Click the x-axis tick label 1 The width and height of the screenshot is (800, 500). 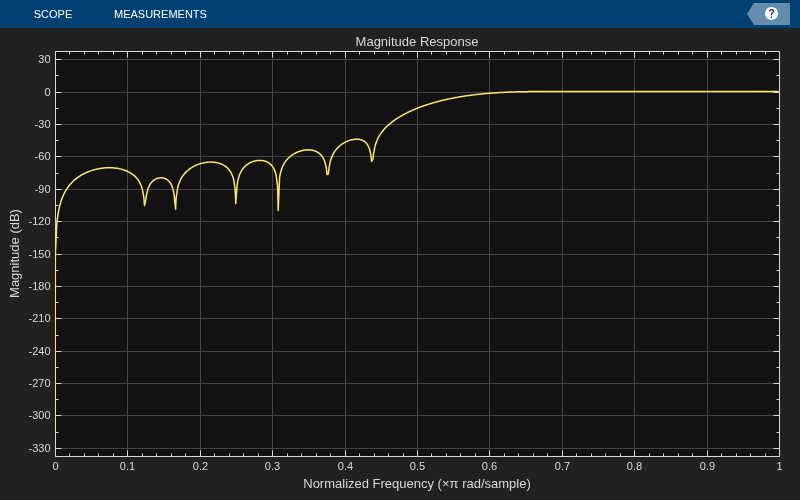tap(779, 466)
